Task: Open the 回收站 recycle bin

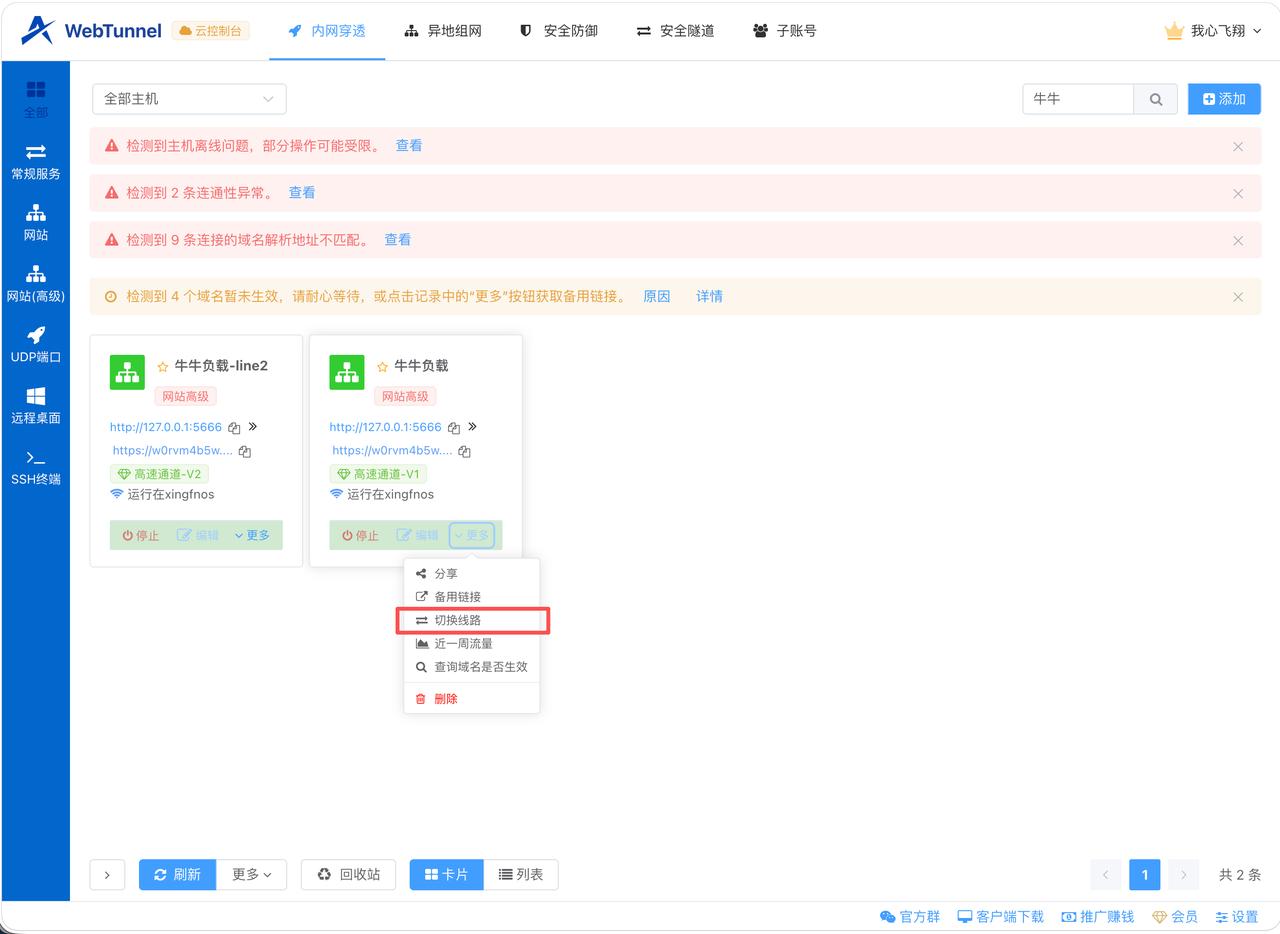Action: tap(348, 874)
